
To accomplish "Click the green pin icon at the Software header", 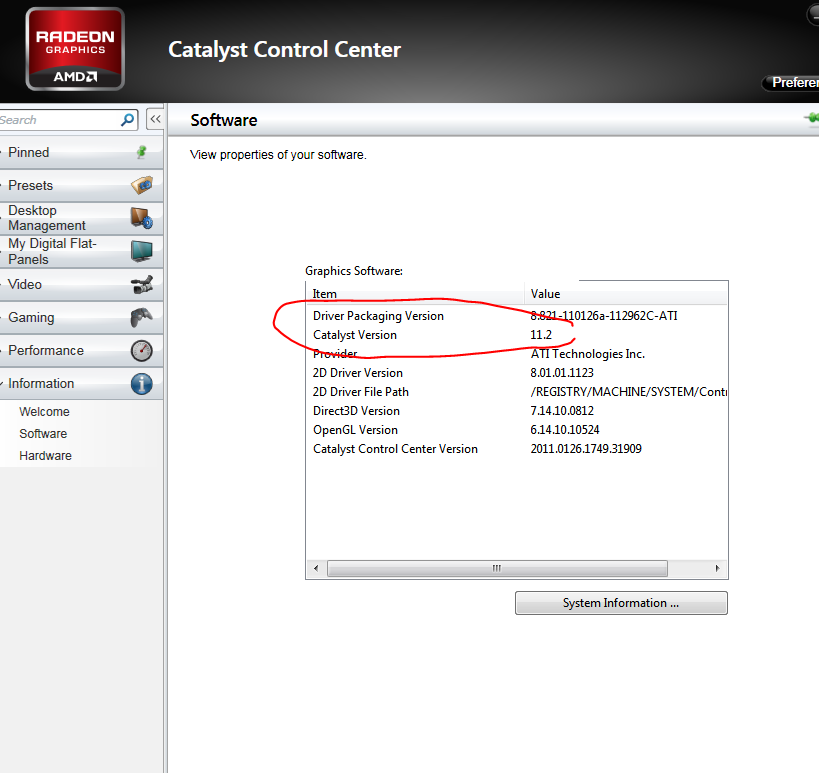I will point(812,119).
